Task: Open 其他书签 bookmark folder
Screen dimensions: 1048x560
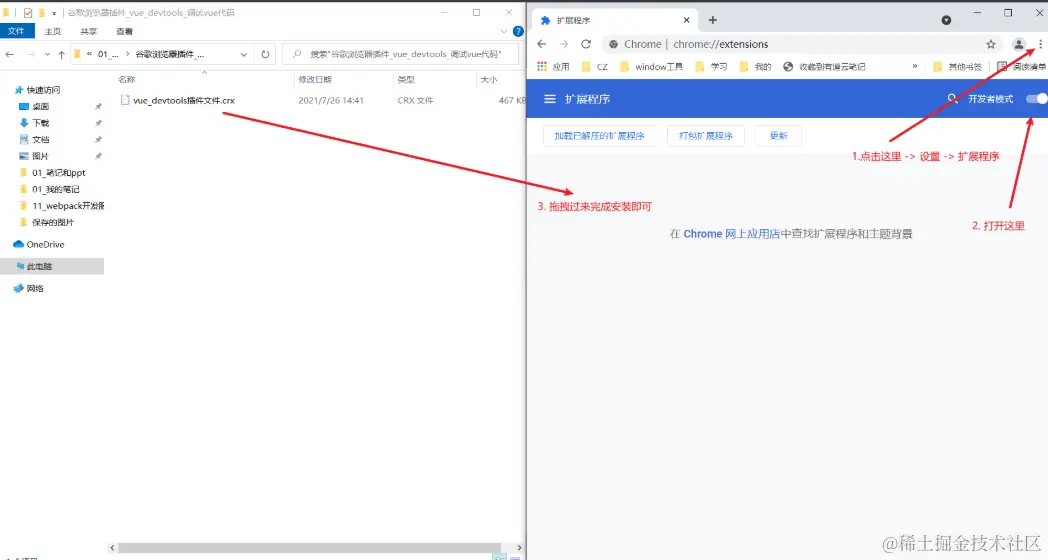Action: pos(958,66)
